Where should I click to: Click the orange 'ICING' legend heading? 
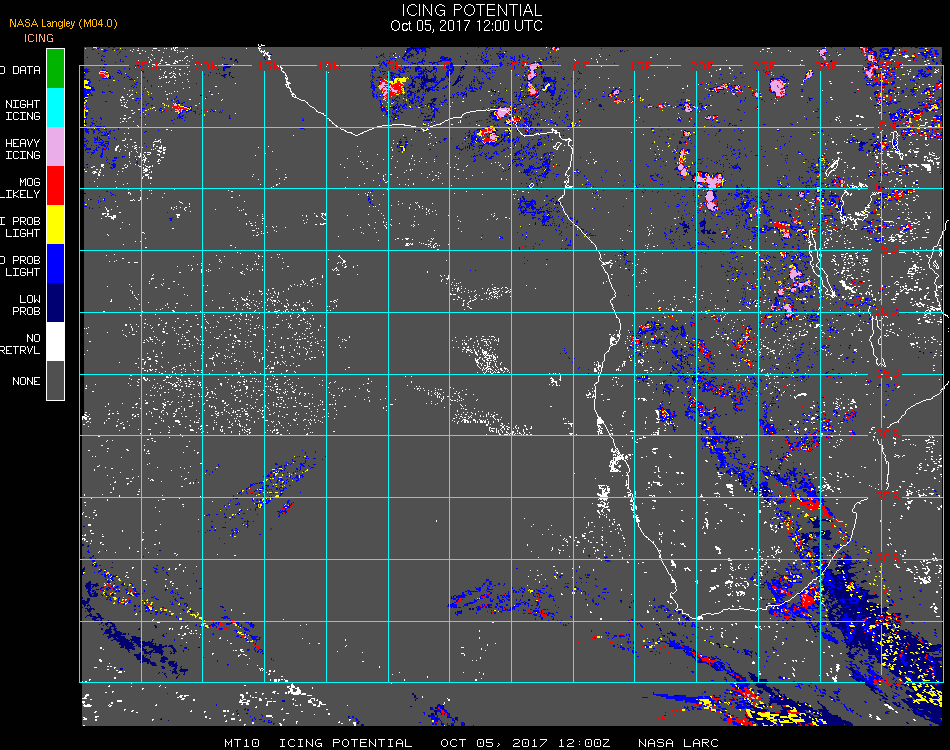39,38
